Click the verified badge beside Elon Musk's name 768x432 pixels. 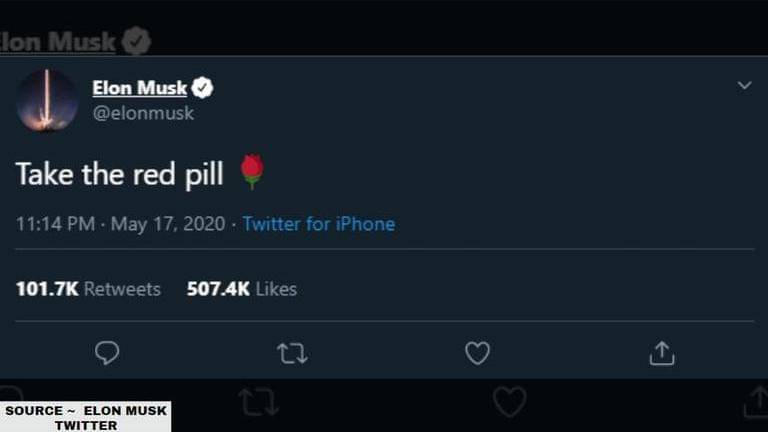tap(202, 89)
